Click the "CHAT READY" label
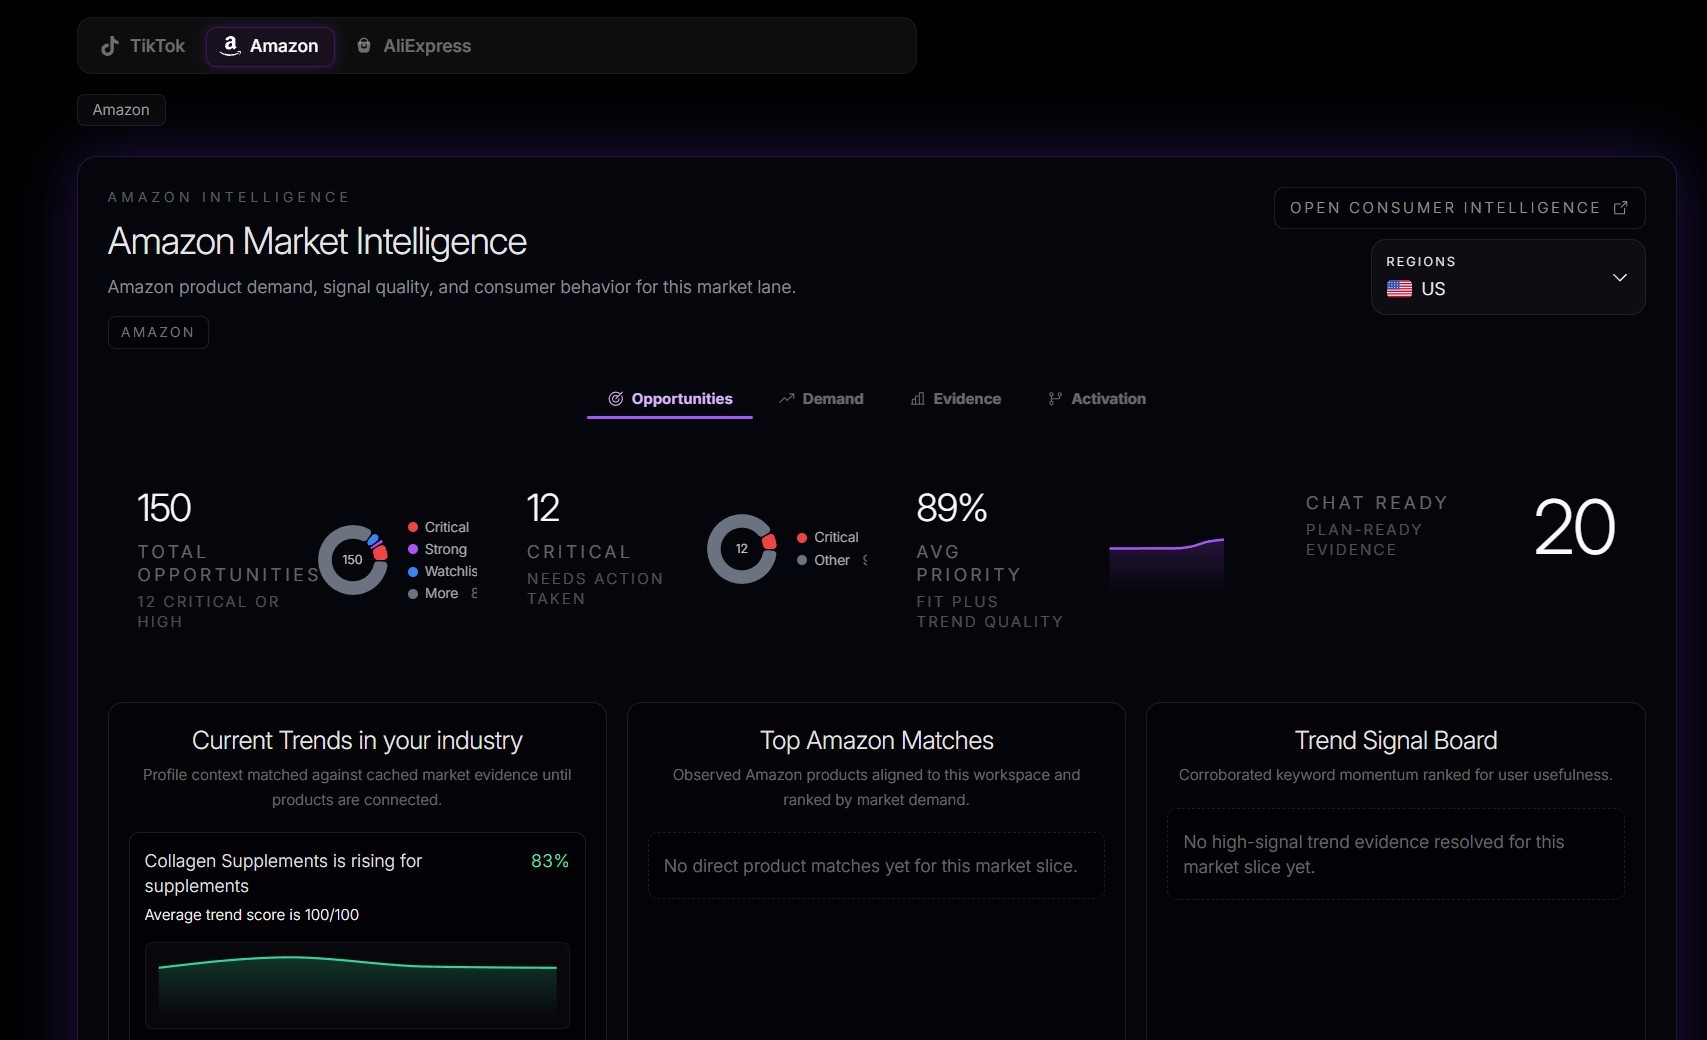This screenshot has width=1707, height=1040. (x=1377, y=503)
